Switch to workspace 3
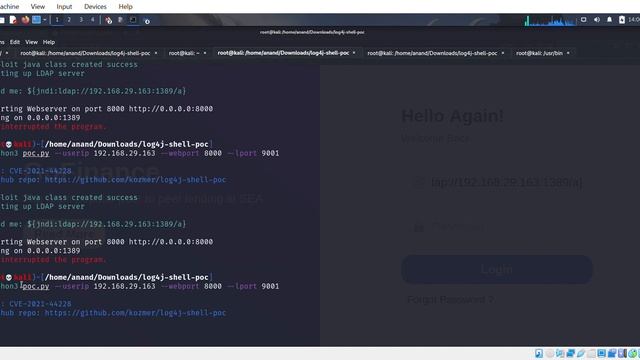Viewport: 640px width, 360px height. pyautogui.click(x=81, y=20)
